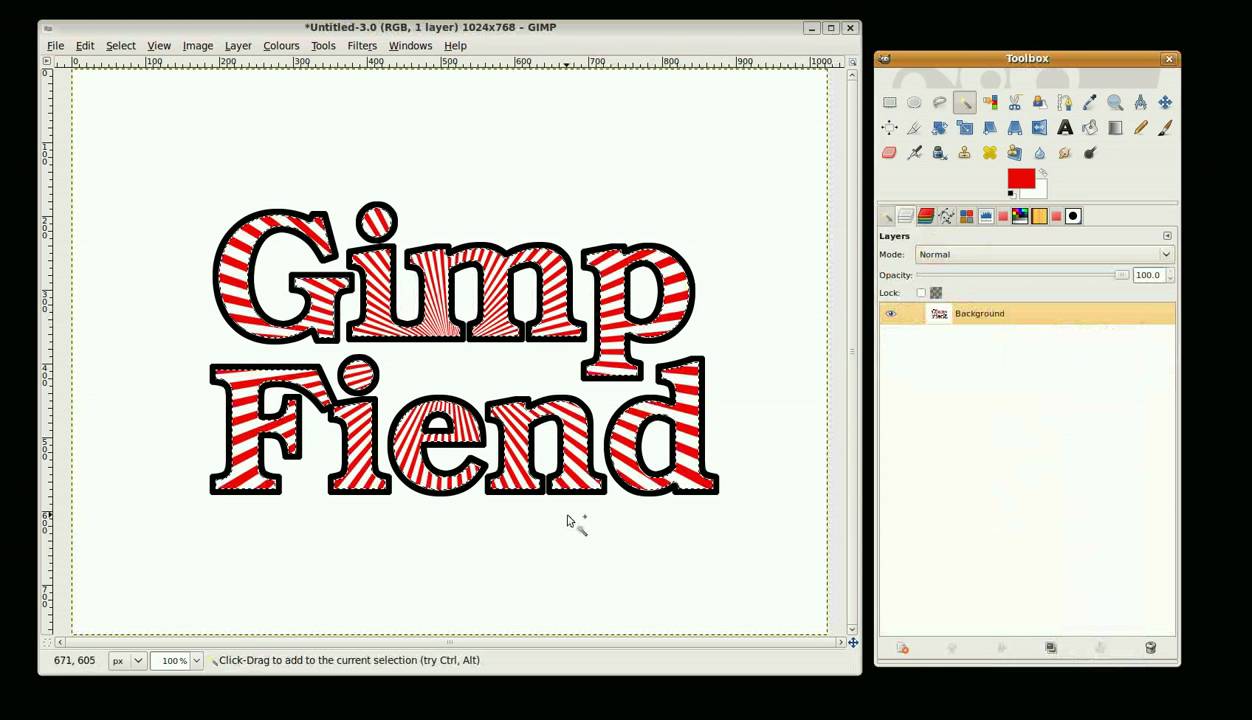Click the opacity value field 100.0
Screen dimensions: 1252x720
tap(1148, 275)
